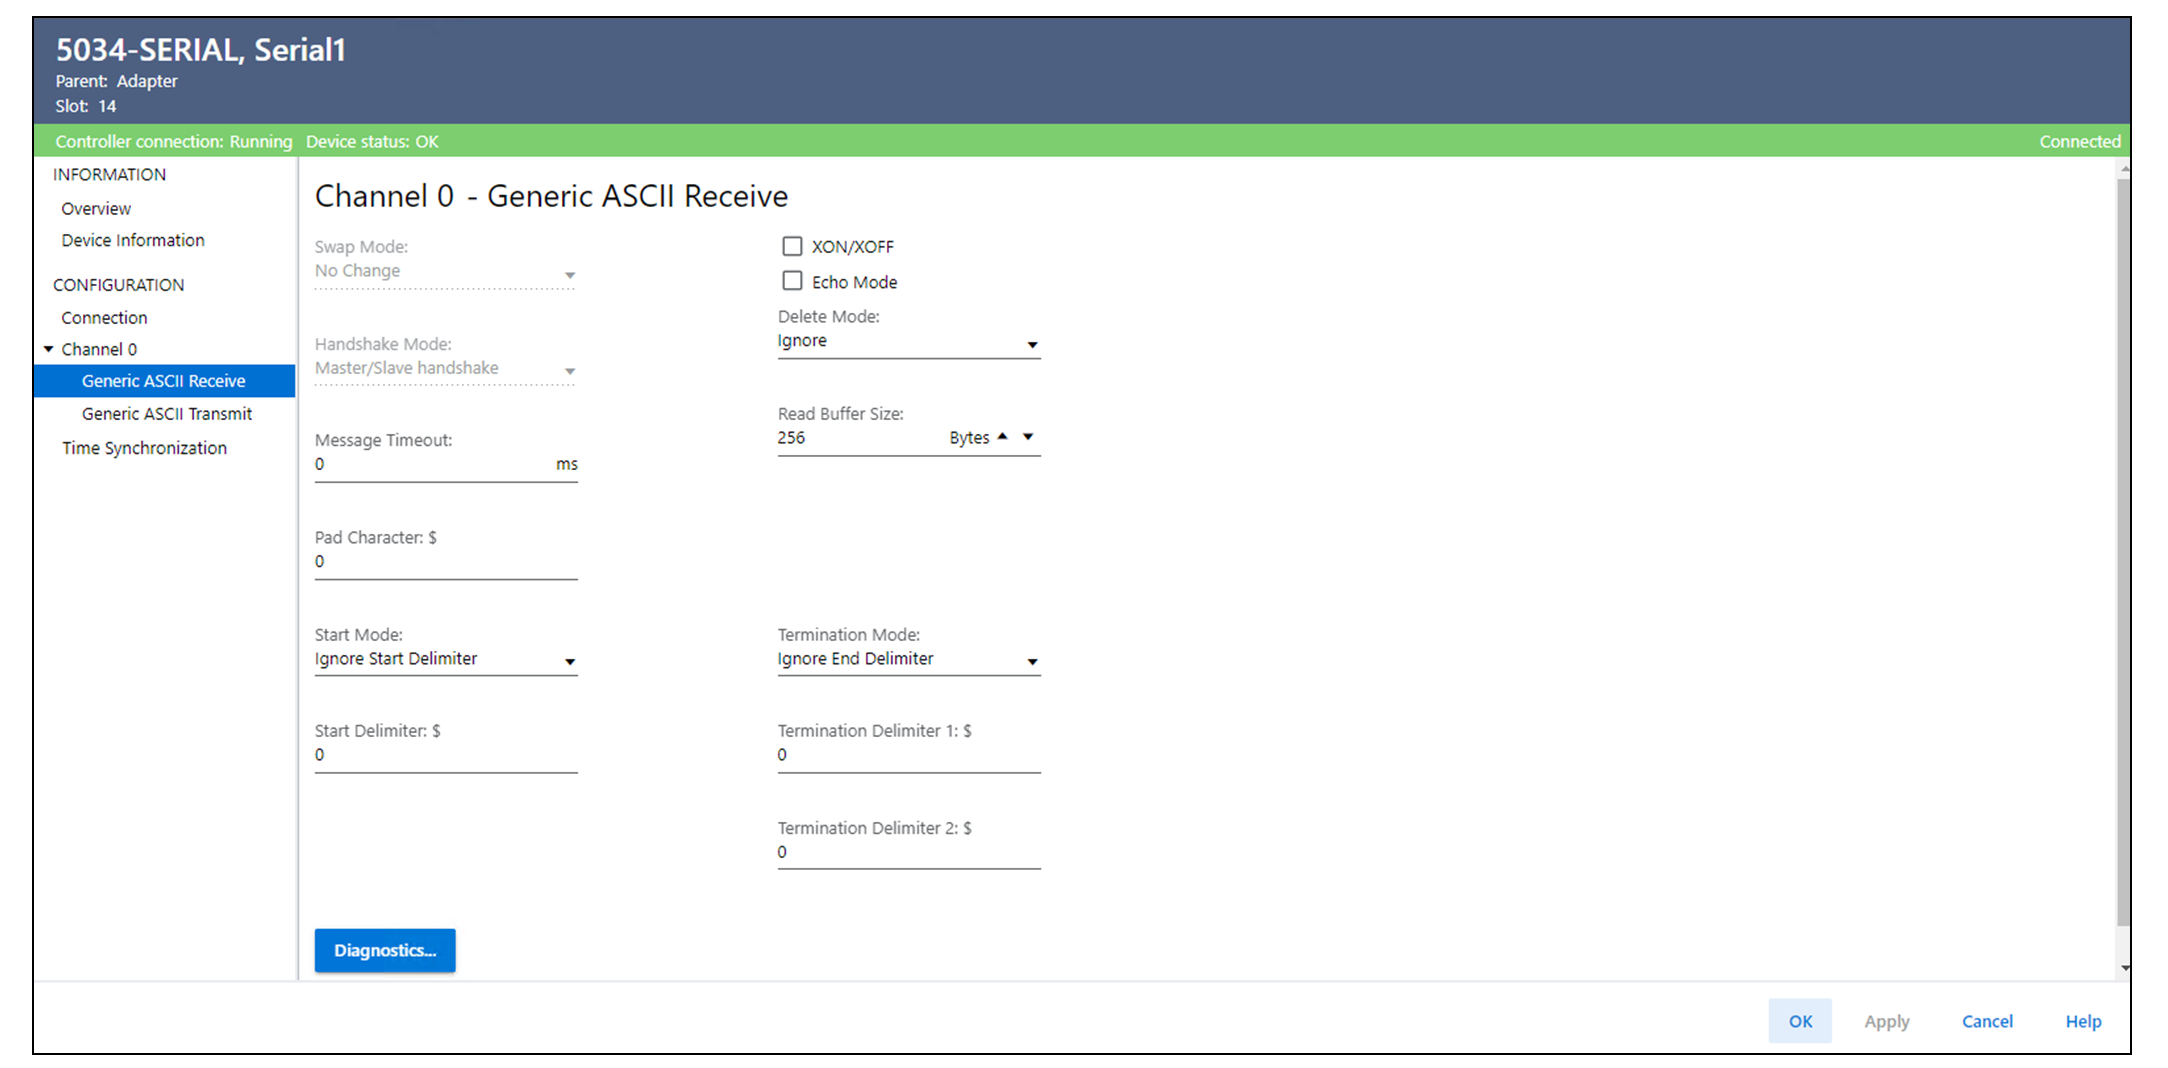Image resolution: width=2168 pixels, height=1068 pixels.
Task: Increase Read Buffer Size with up arrow
Action: [1002, 437]
